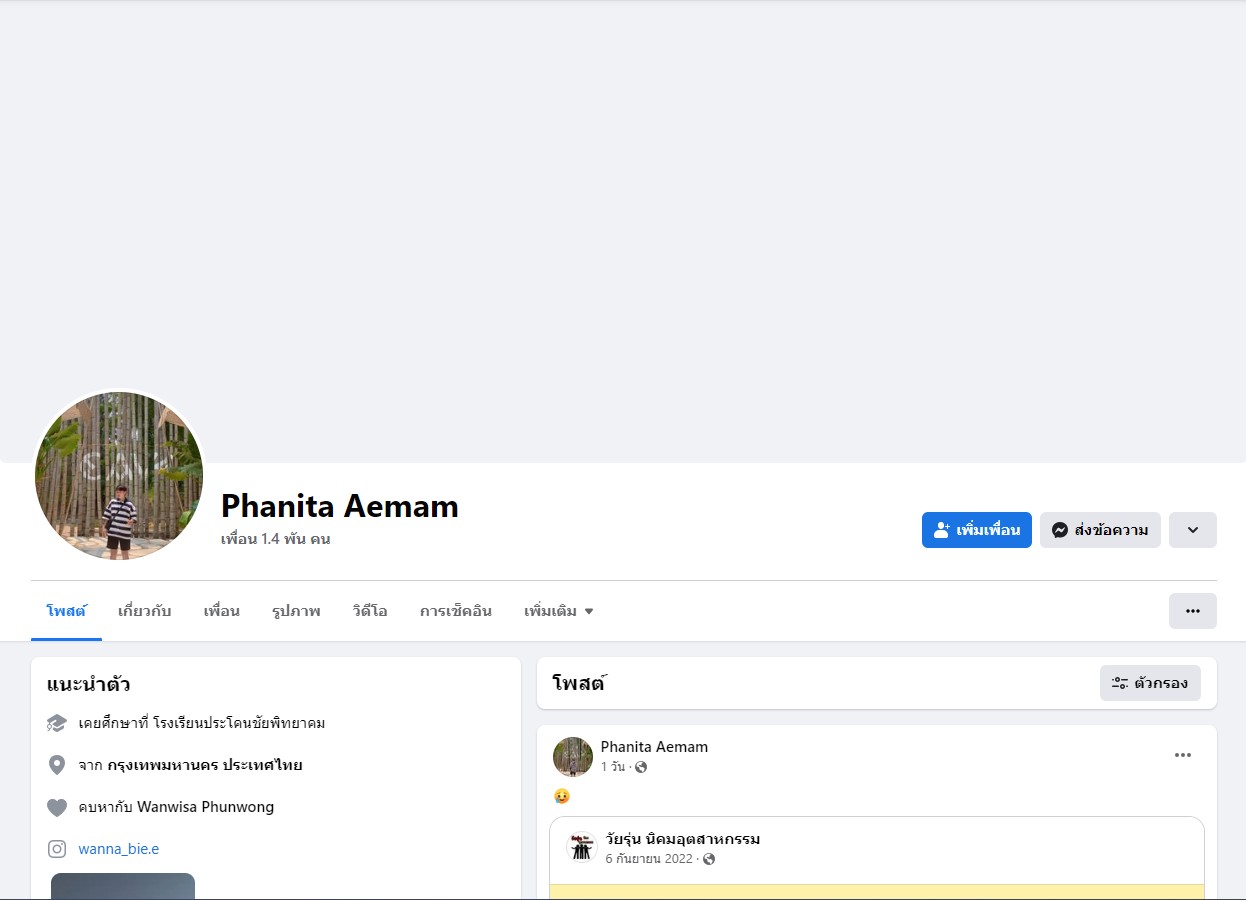Open relationship link Wanwisa Phunwong
The width and height of the screenshot is (1246, 900).
[205, 807]
